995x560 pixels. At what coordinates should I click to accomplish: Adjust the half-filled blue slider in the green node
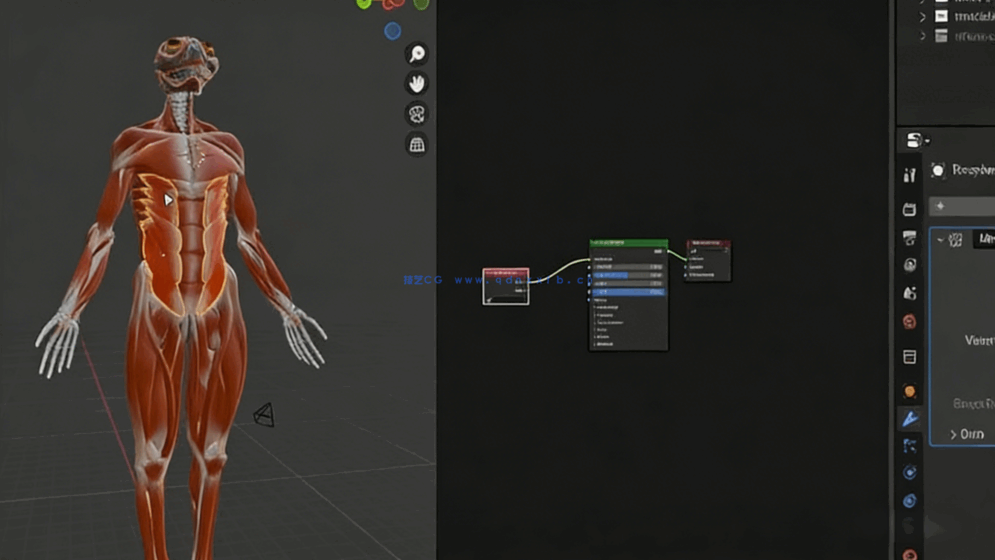pyautogui.click(x=628, y=276)
